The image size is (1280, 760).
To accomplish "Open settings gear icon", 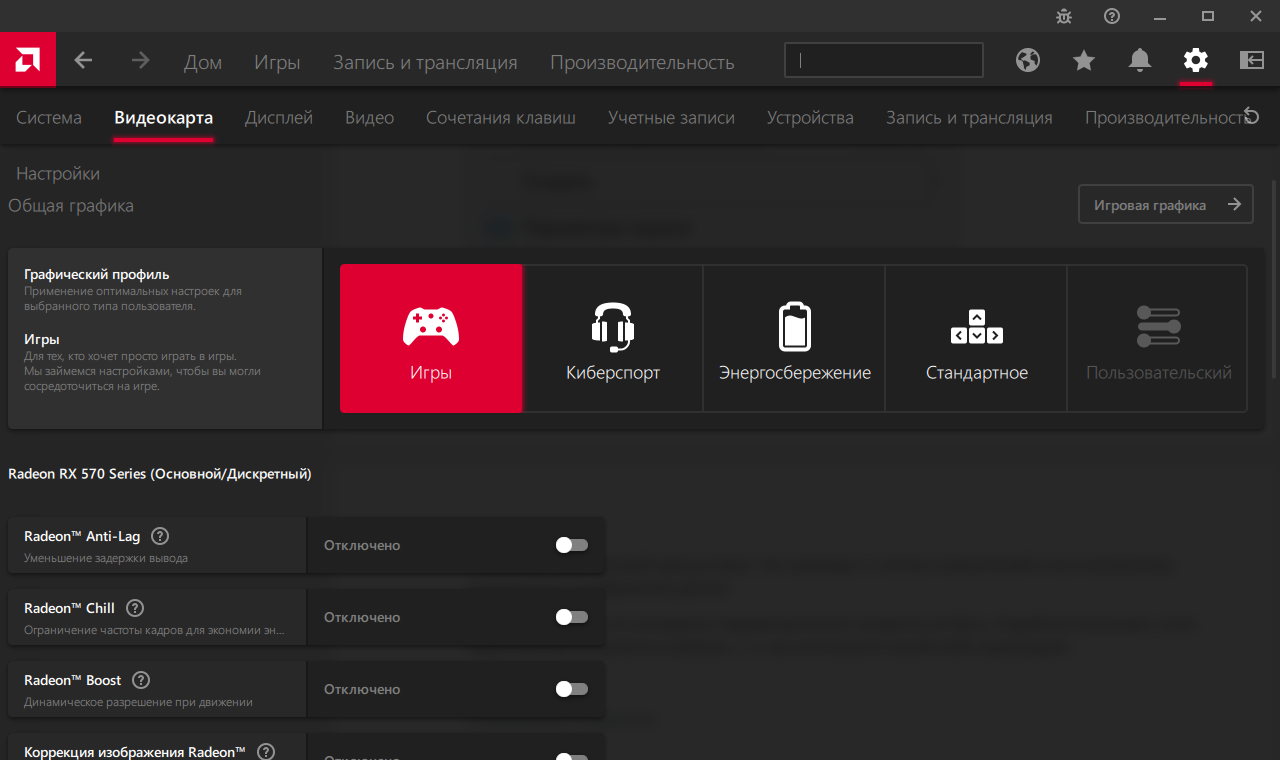I will click(x=1195, y=61).
